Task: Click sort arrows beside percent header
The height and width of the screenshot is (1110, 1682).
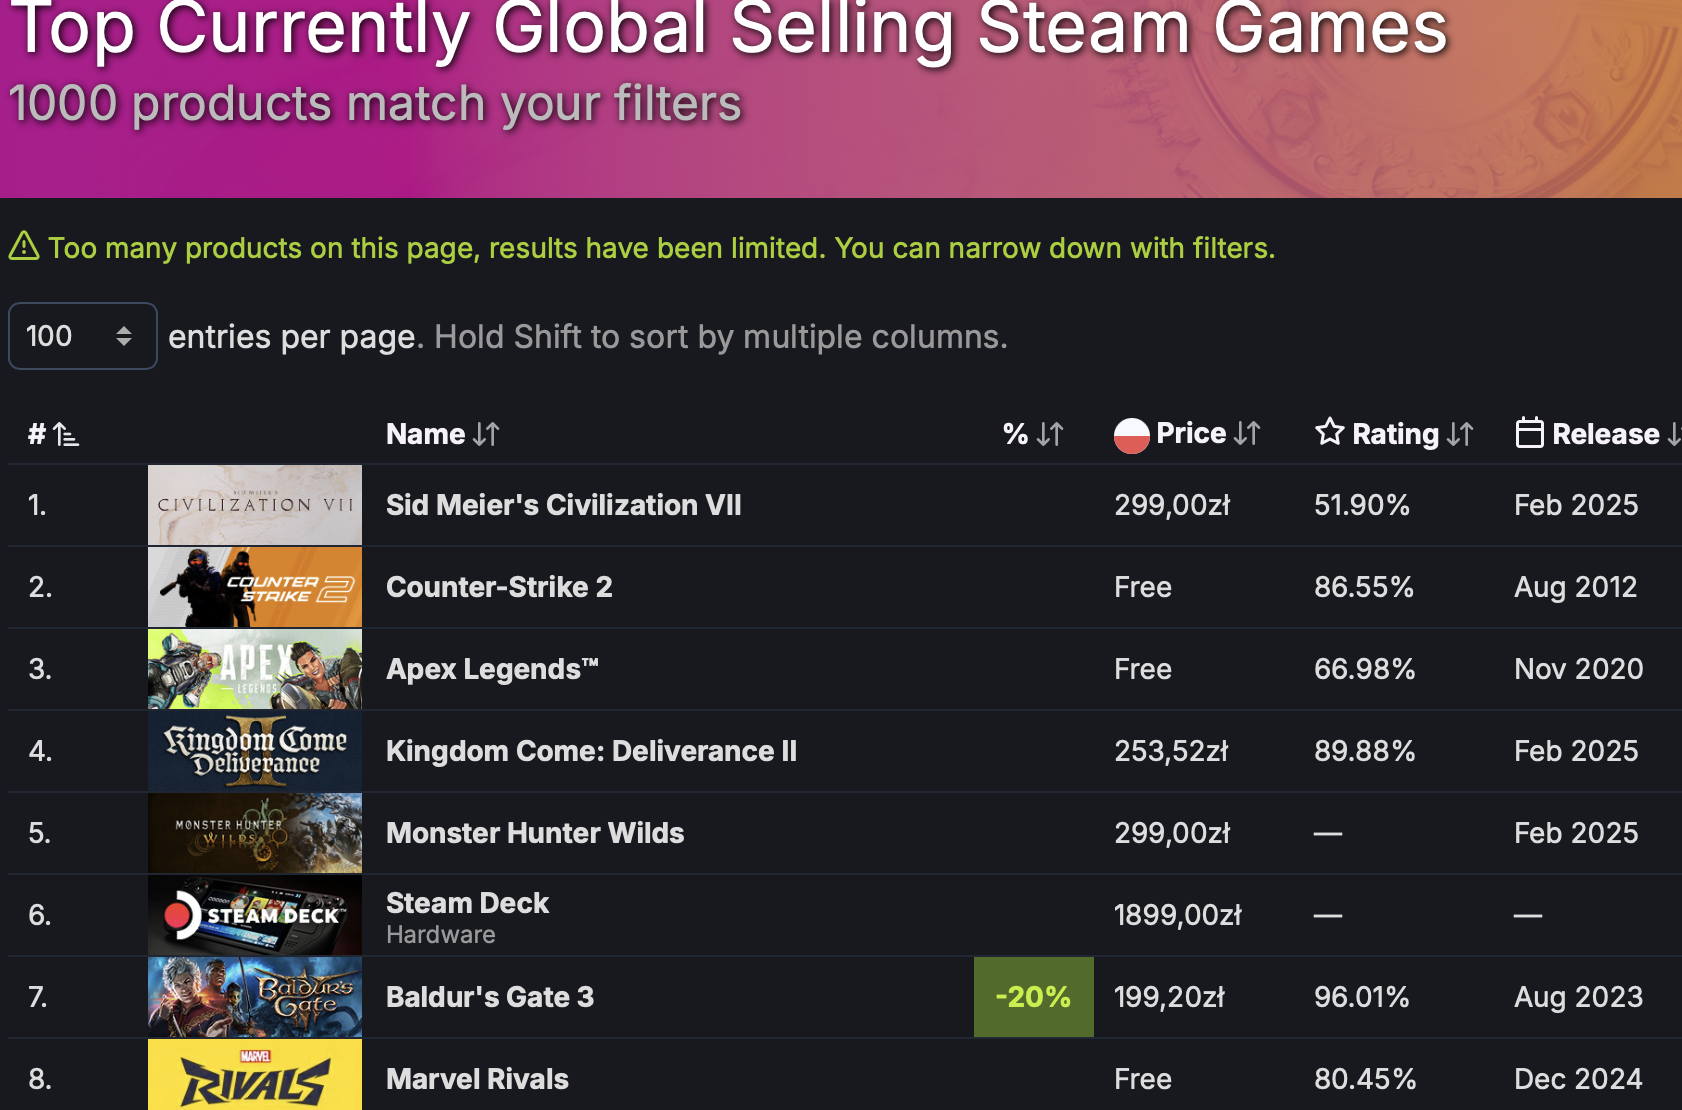Action: pyautogui.click(x=1050, y=434)
